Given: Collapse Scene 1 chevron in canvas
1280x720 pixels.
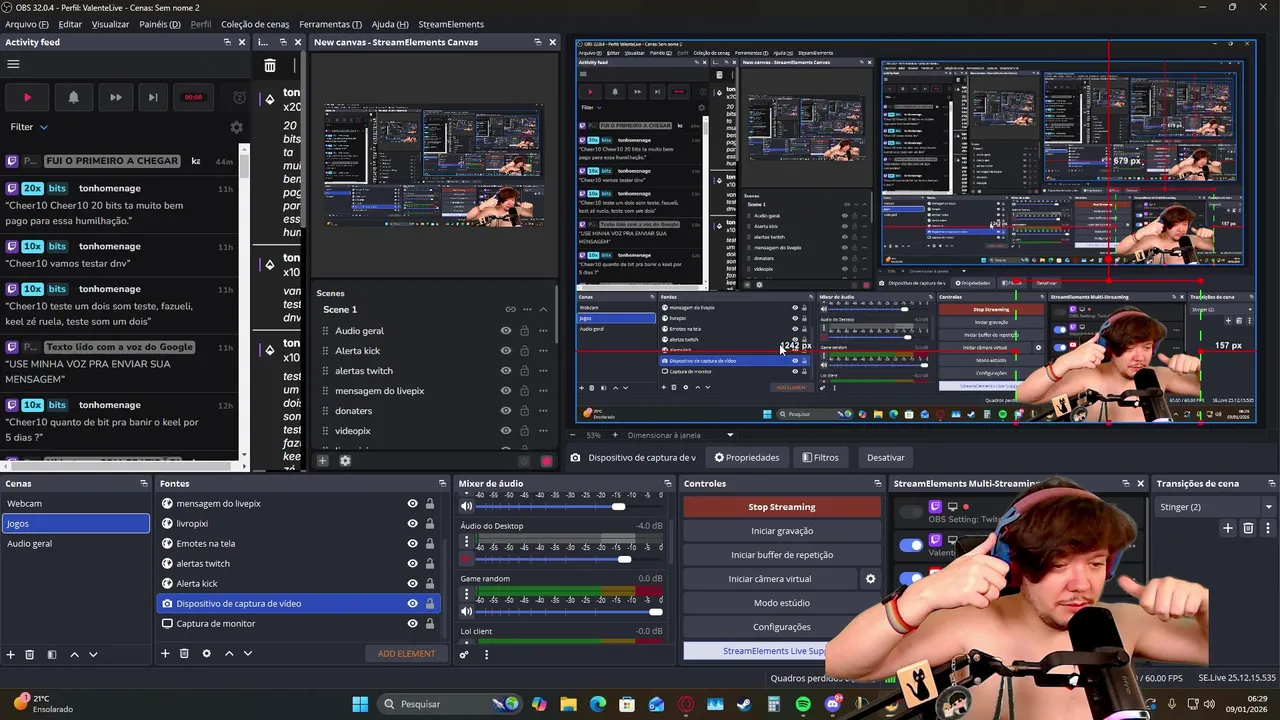Looking at the screenshot, I should [x=543, y=310].
